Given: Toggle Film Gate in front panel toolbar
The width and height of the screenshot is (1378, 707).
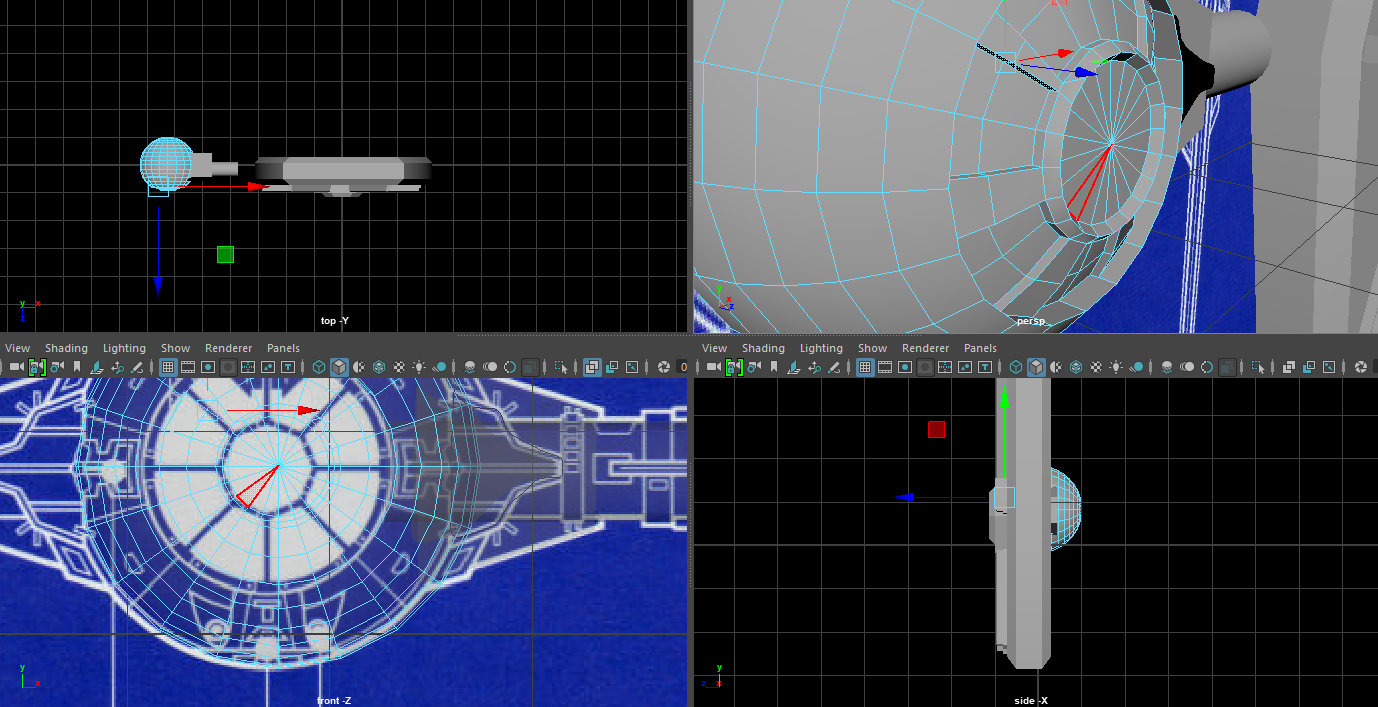Looking at the screenshot, I should tap(188, 367).
